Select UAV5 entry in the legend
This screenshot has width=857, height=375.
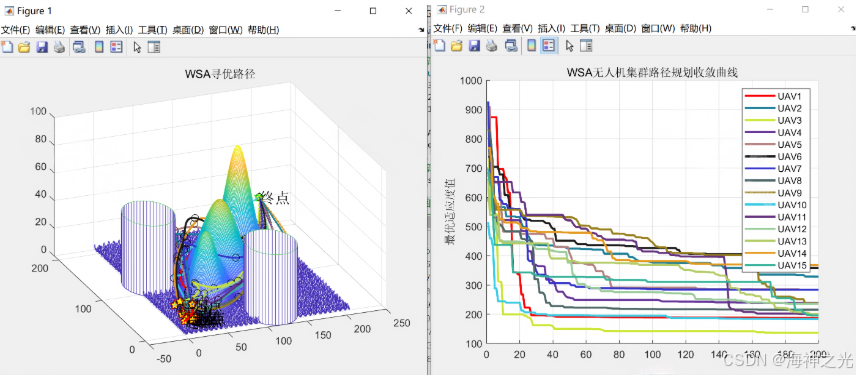click(777, 145)
